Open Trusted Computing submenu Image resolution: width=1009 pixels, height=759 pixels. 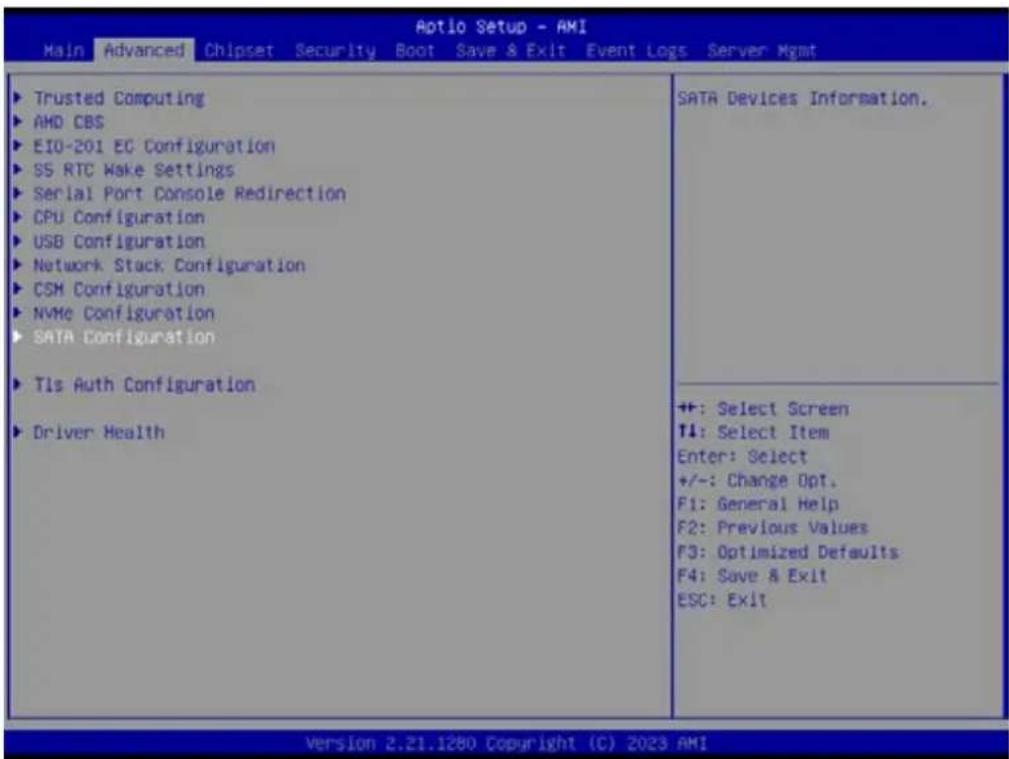pos(119,98)
